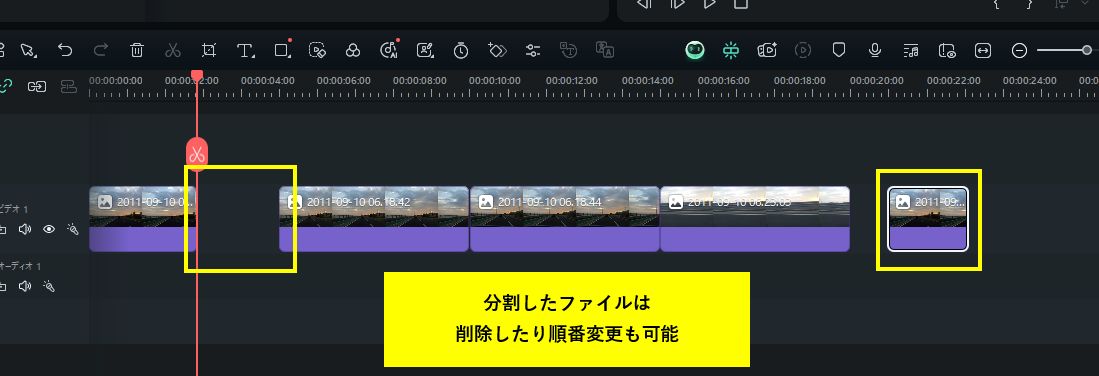Screen dimensions: 1099x376
Task: Hide ビデオ 1 track using eye icon
Action: click(48, 229)
